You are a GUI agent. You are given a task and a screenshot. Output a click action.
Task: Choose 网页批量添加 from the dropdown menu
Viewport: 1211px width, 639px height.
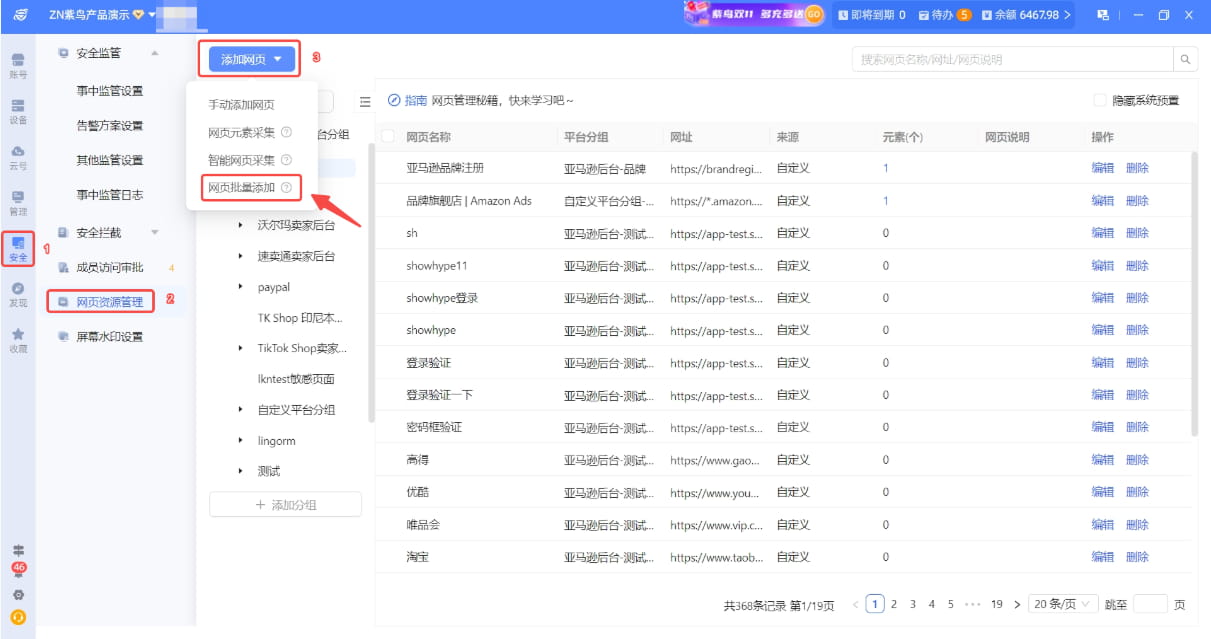click(x=241, y=188)
